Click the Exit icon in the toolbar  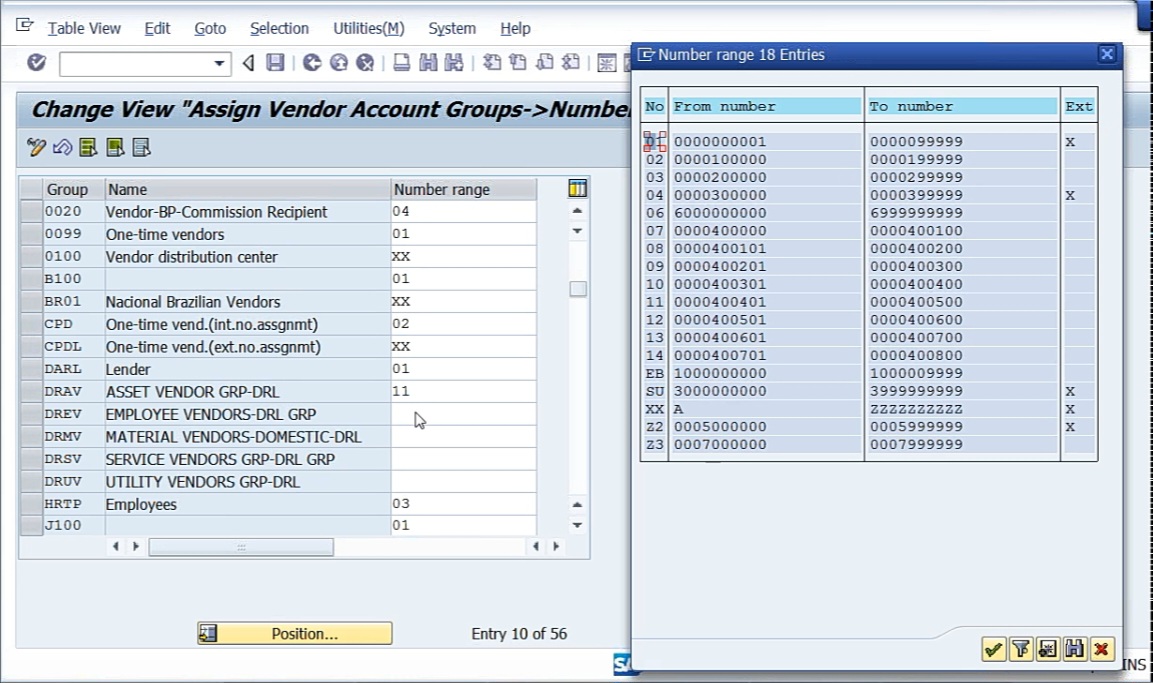point(338,63)
